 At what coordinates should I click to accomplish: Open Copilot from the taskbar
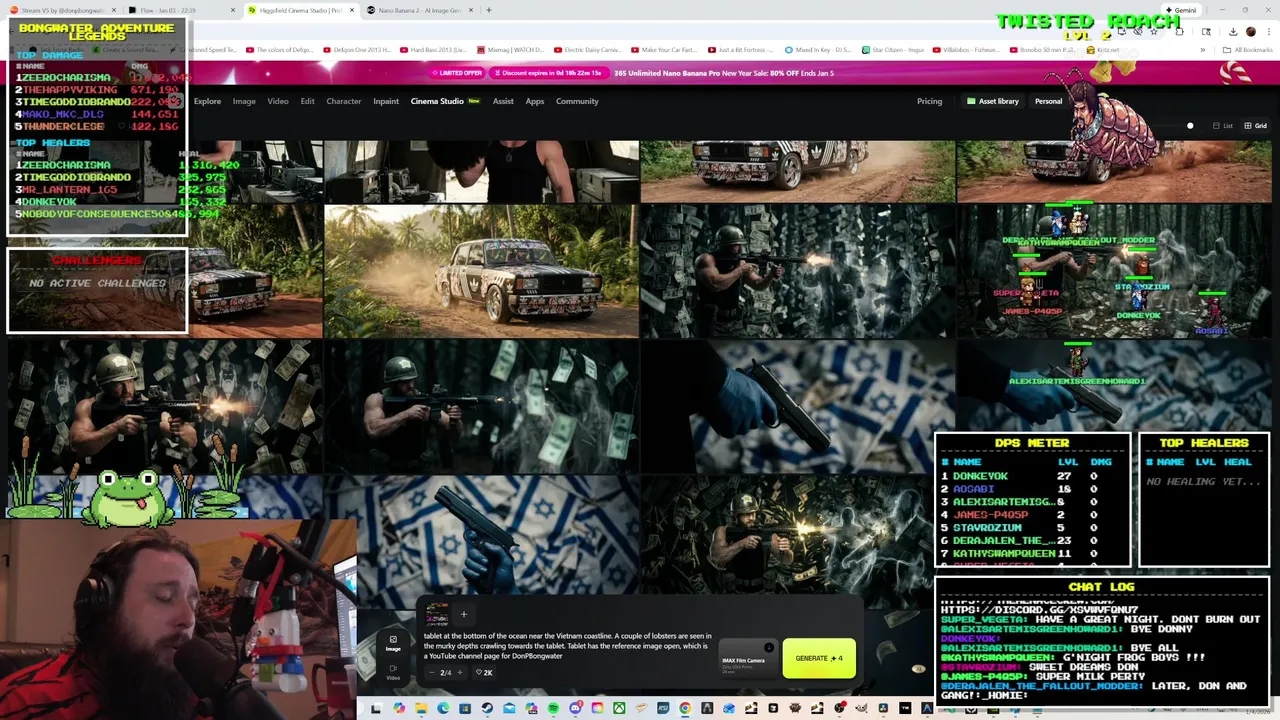point(399,708)
